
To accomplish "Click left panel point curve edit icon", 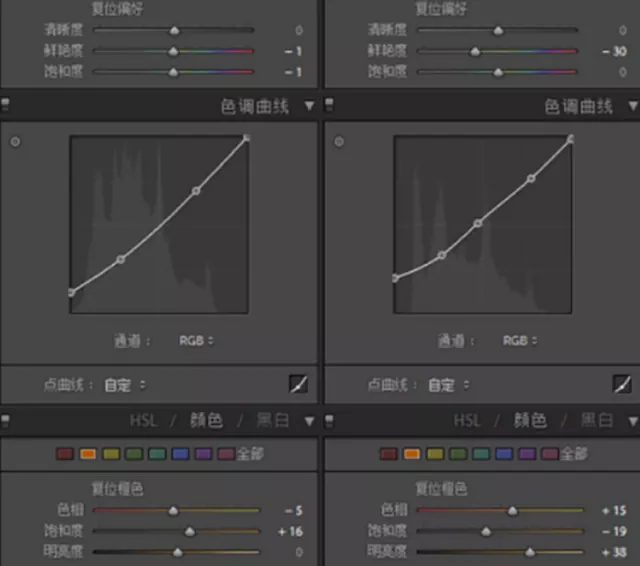I will (x=298, y=384).
